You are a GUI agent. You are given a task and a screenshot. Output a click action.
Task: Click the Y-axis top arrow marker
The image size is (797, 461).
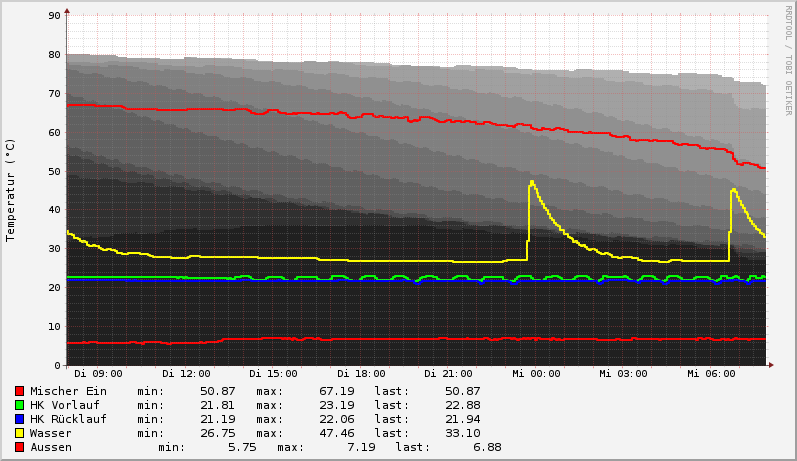(x=67, y=11)
